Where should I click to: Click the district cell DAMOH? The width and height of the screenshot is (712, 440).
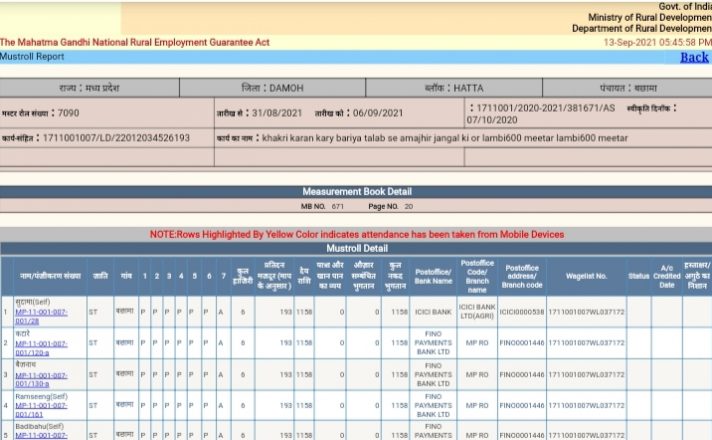[272, 88]
